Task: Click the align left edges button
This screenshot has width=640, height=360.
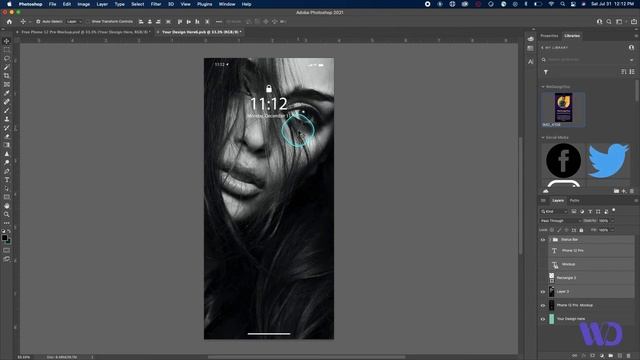Action: tap(141, 22)
